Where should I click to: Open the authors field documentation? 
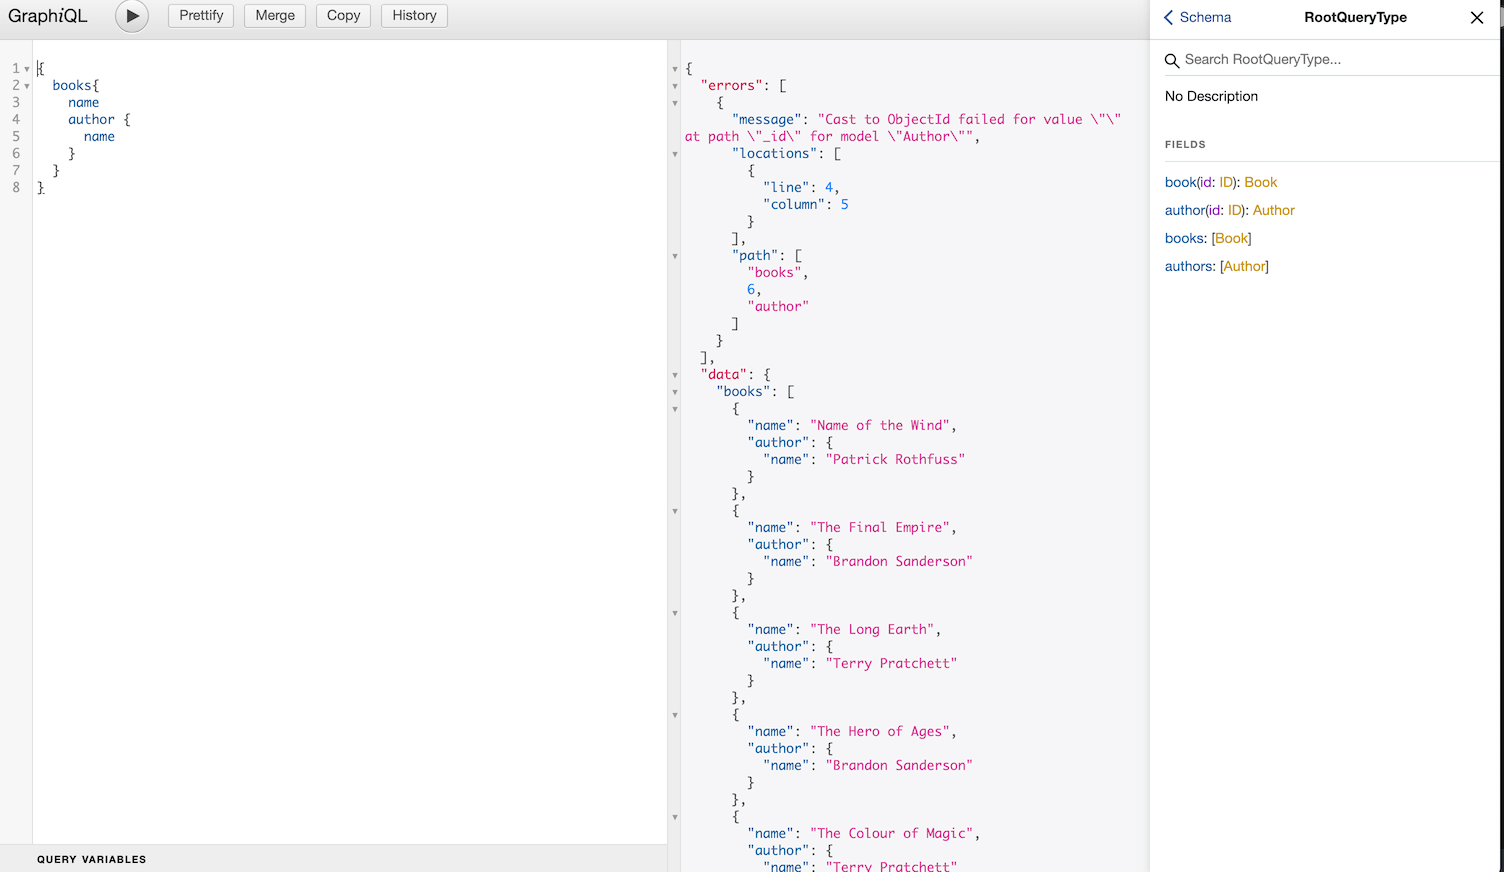pos(1190,266)
